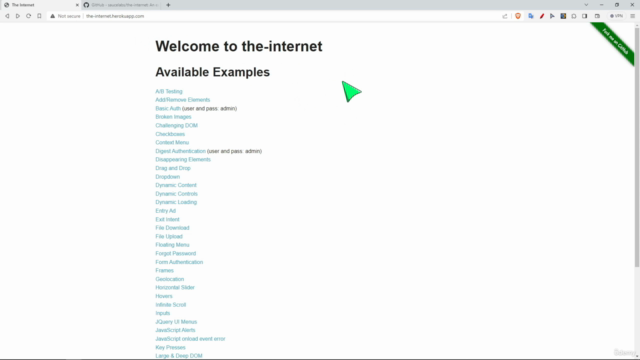Open the JQuery UI Menus link
This screenshot has width=640, height=360.
coord(176,322)
